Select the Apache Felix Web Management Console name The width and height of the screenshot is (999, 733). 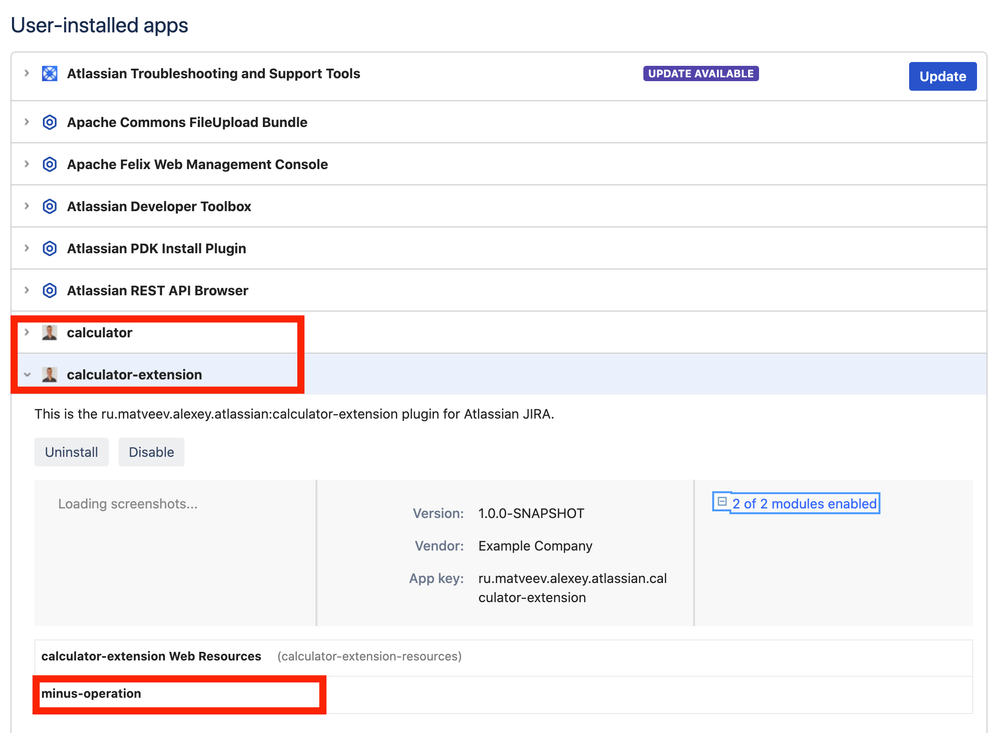coord(198,164)
